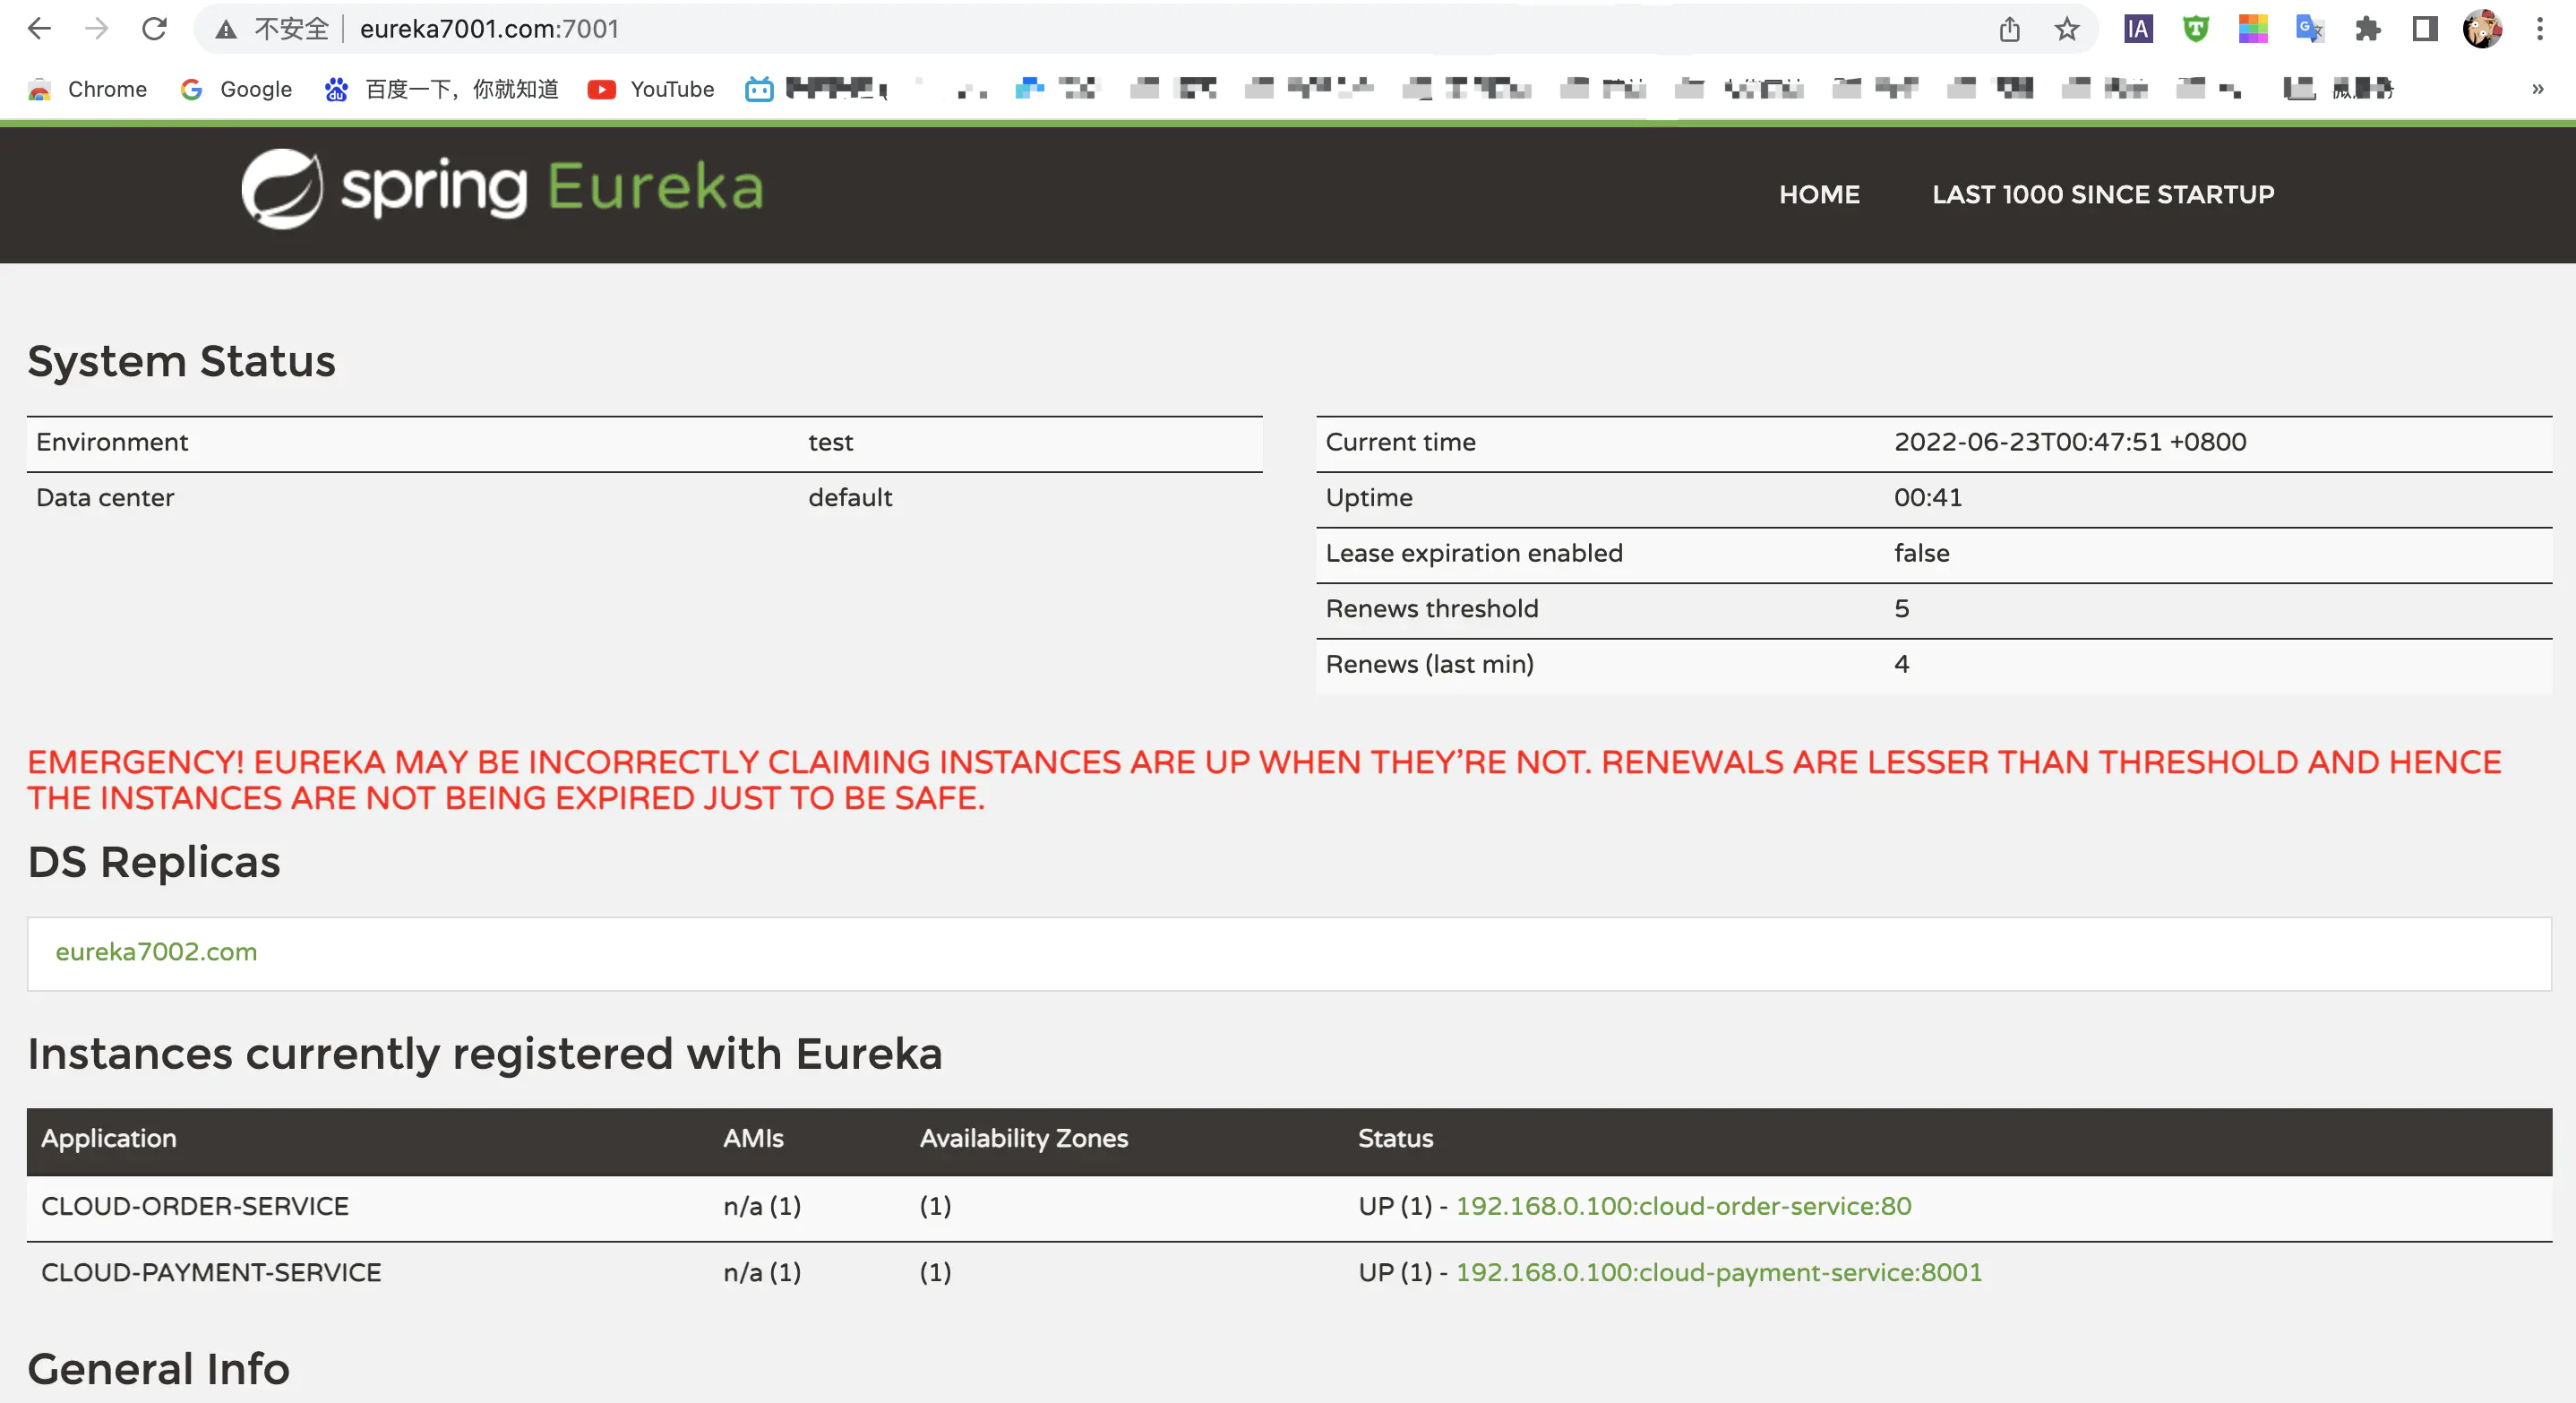Viewport: 2576px width, 1403px height.
Task: Click the green shield extension icon
Action: tap(2195, 29)
